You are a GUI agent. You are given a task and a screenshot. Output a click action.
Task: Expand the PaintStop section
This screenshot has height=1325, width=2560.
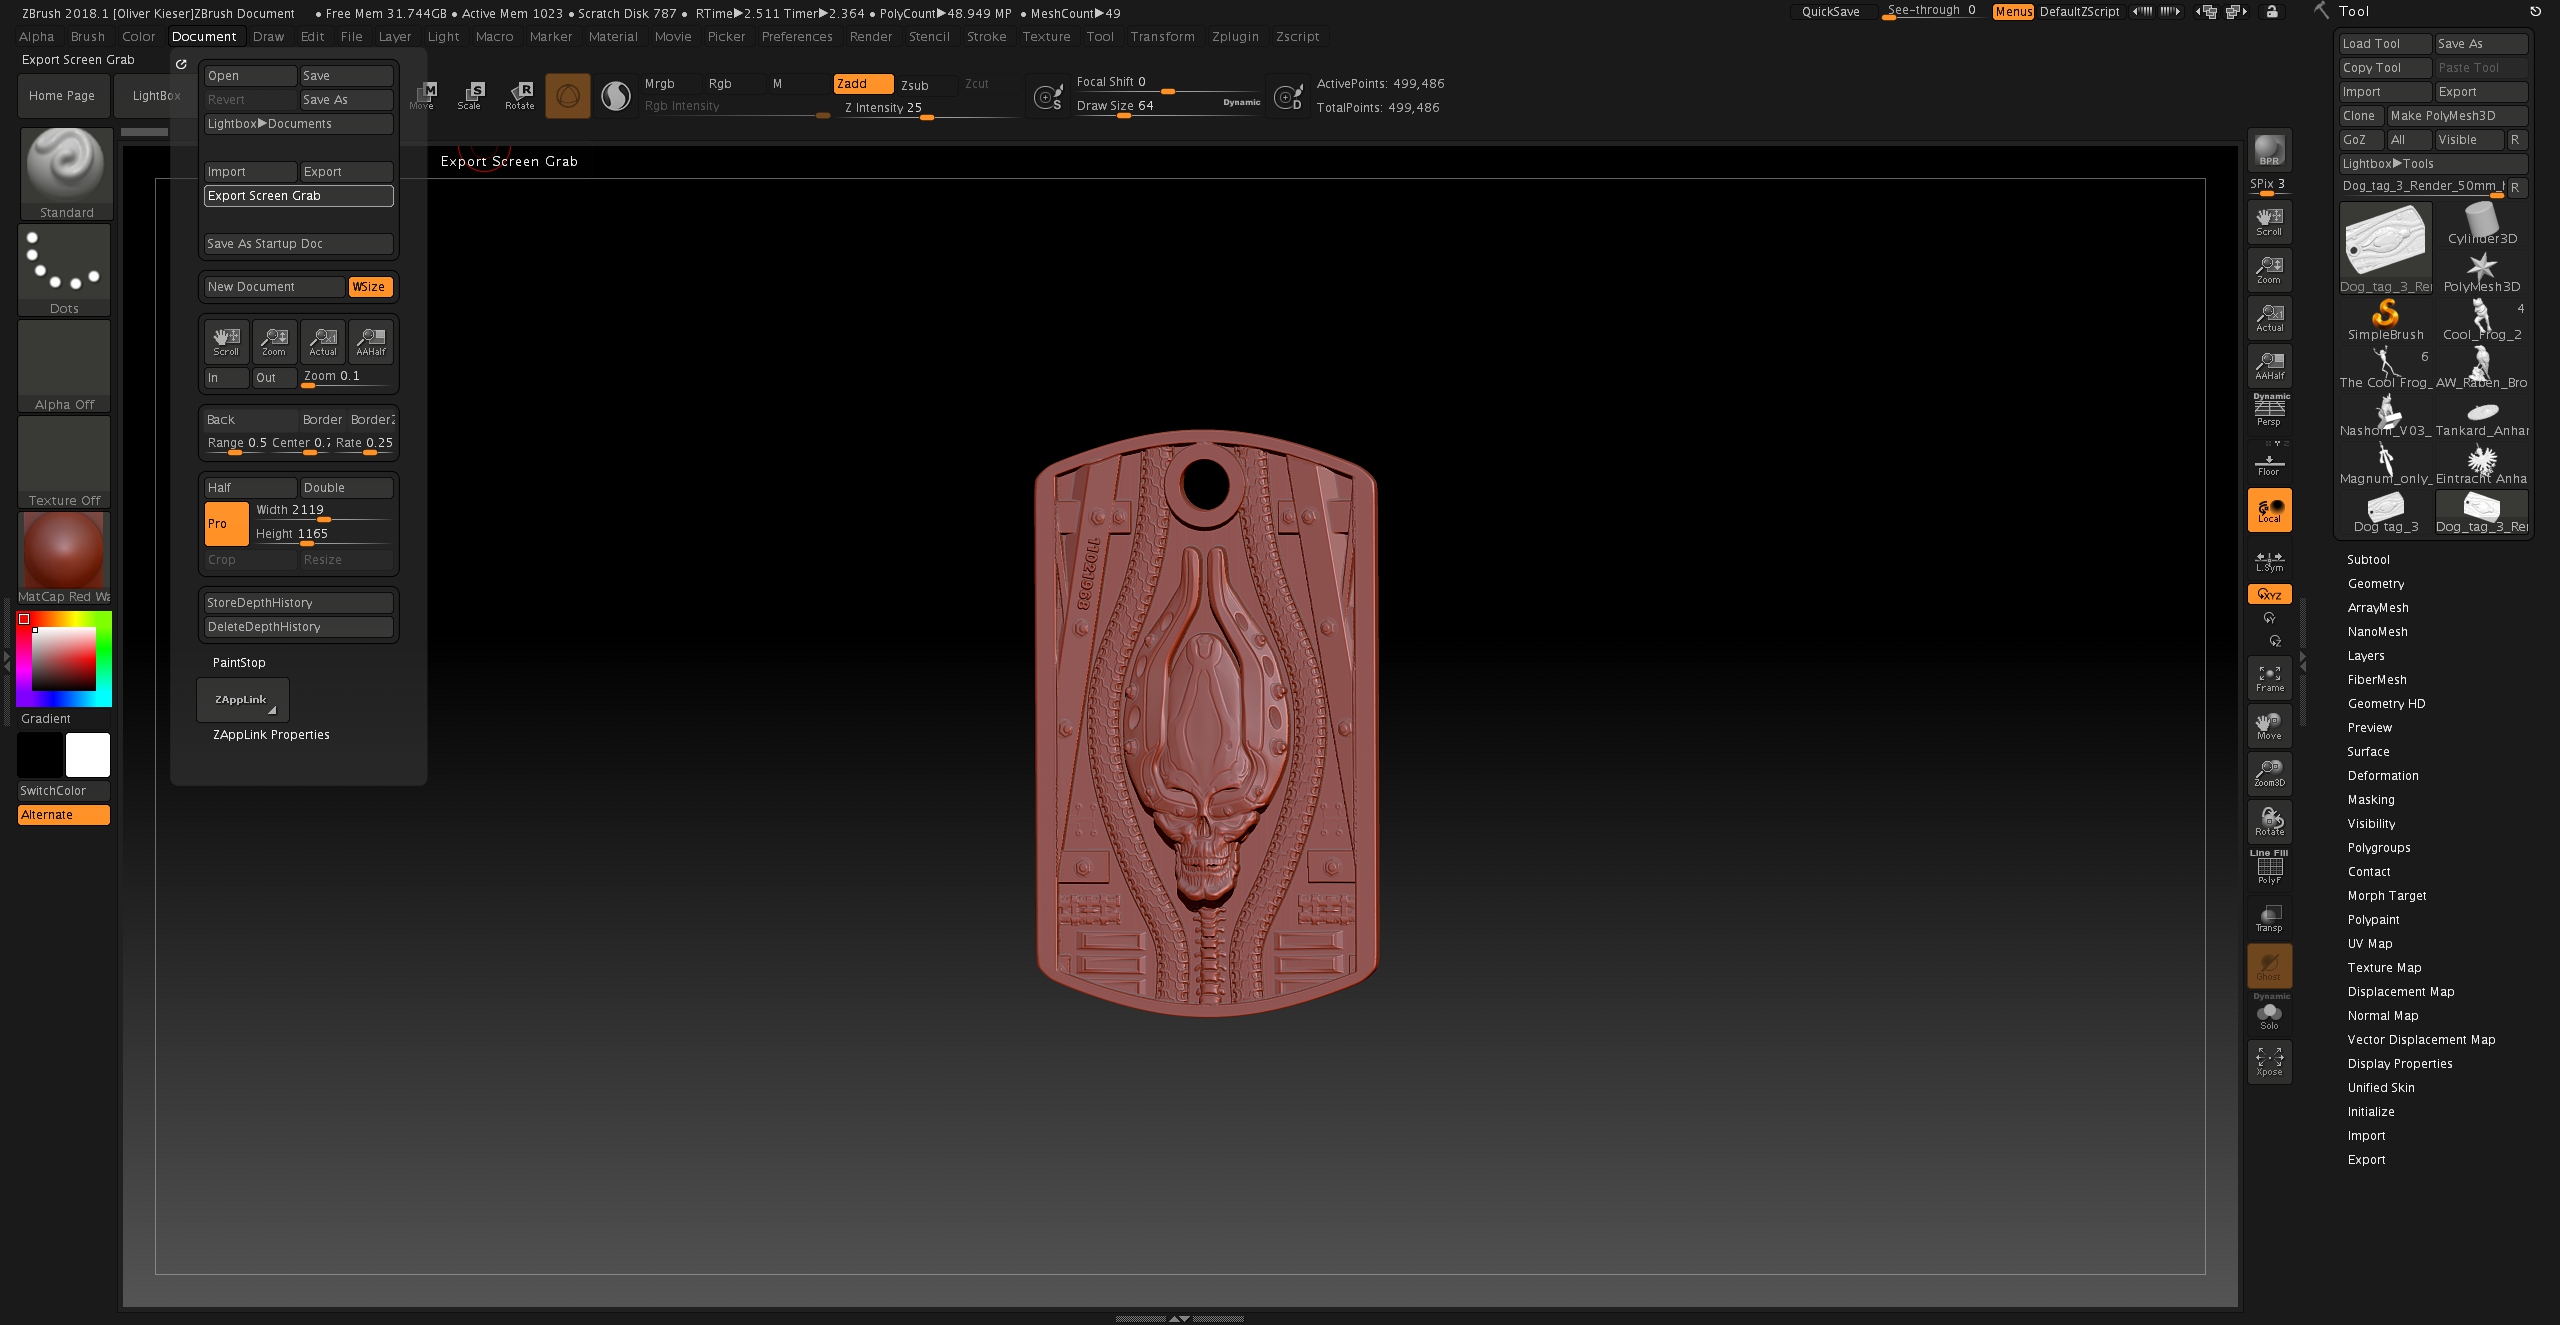pyautogui.click(x=239, y=663)
